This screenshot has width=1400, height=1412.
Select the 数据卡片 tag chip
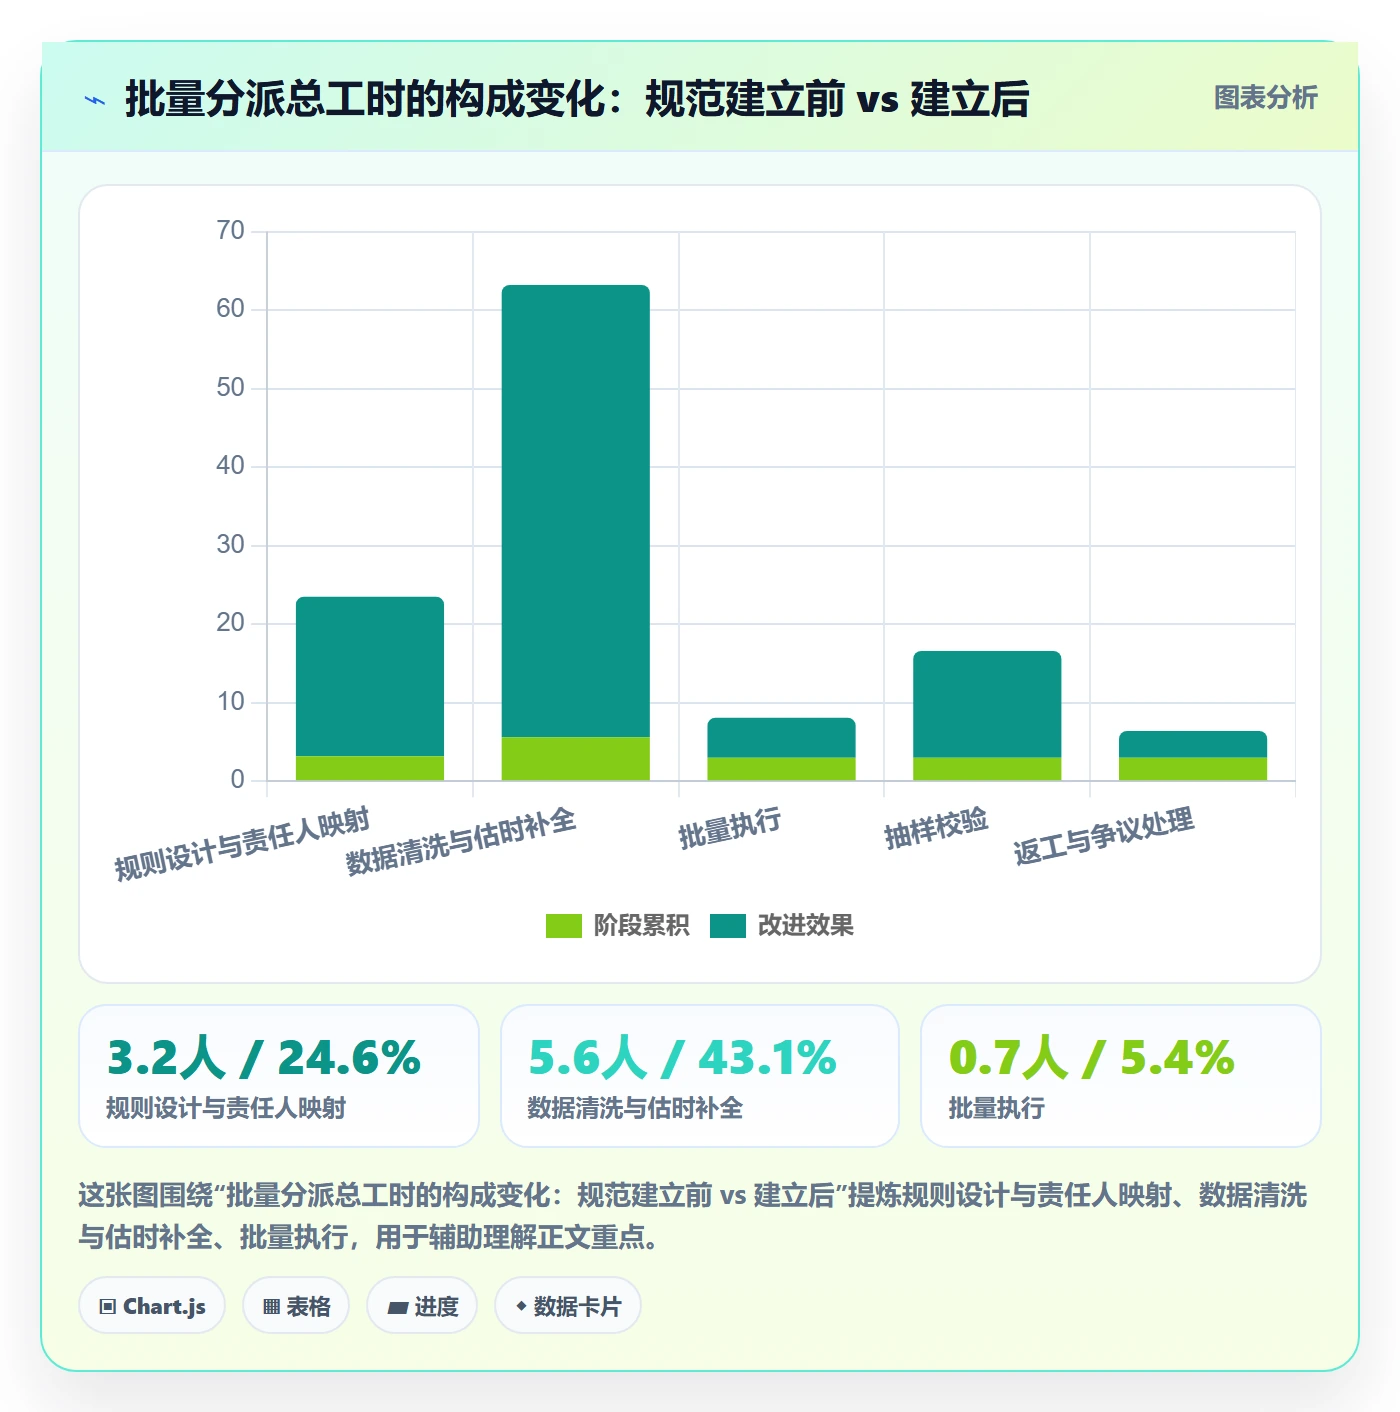567,1306
